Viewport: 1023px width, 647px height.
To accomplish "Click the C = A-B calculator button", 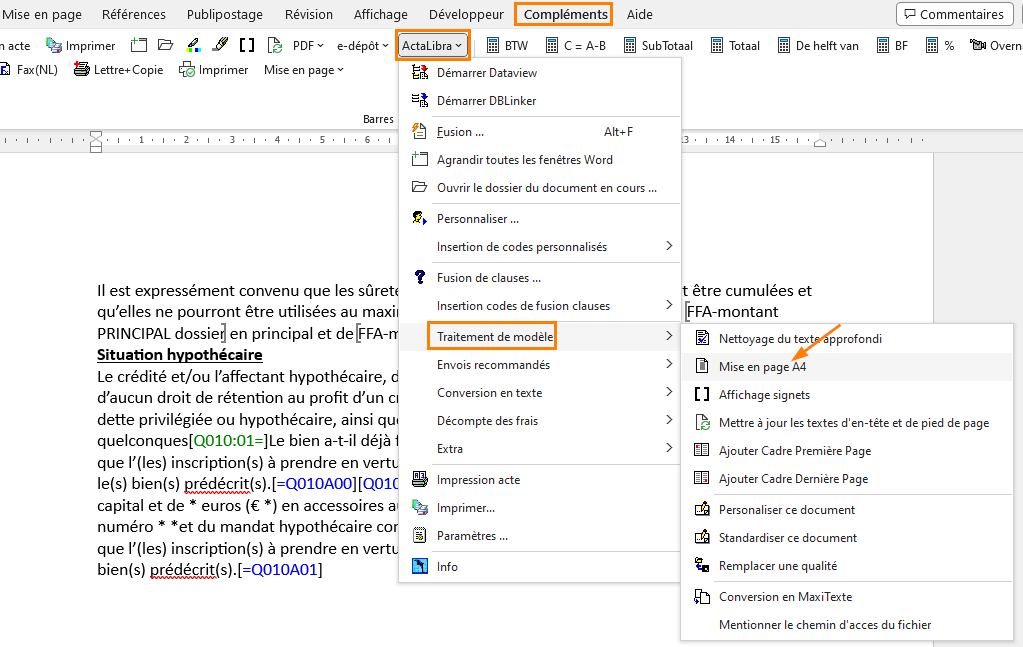I will (575, 46).
